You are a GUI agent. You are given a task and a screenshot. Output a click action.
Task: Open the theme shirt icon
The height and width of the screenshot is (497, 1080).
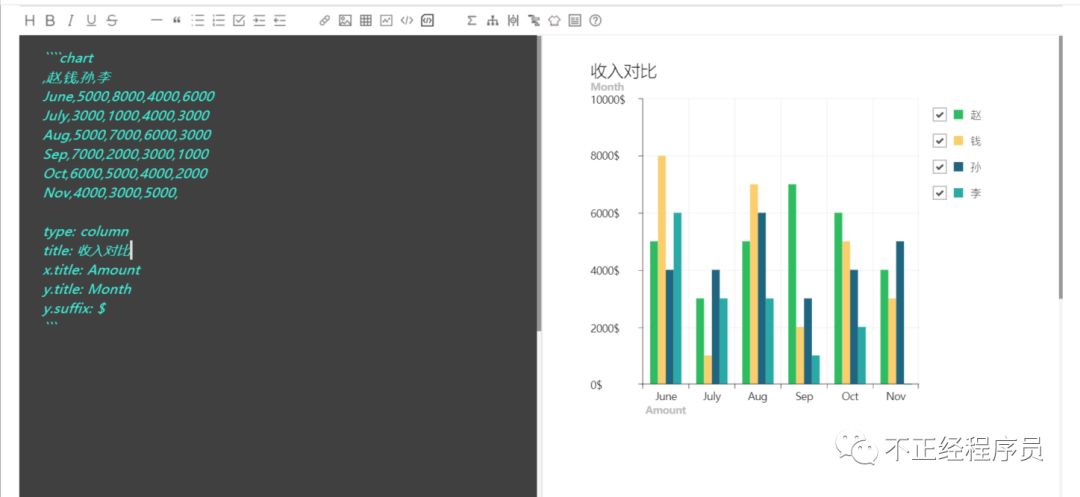point(554,21)
